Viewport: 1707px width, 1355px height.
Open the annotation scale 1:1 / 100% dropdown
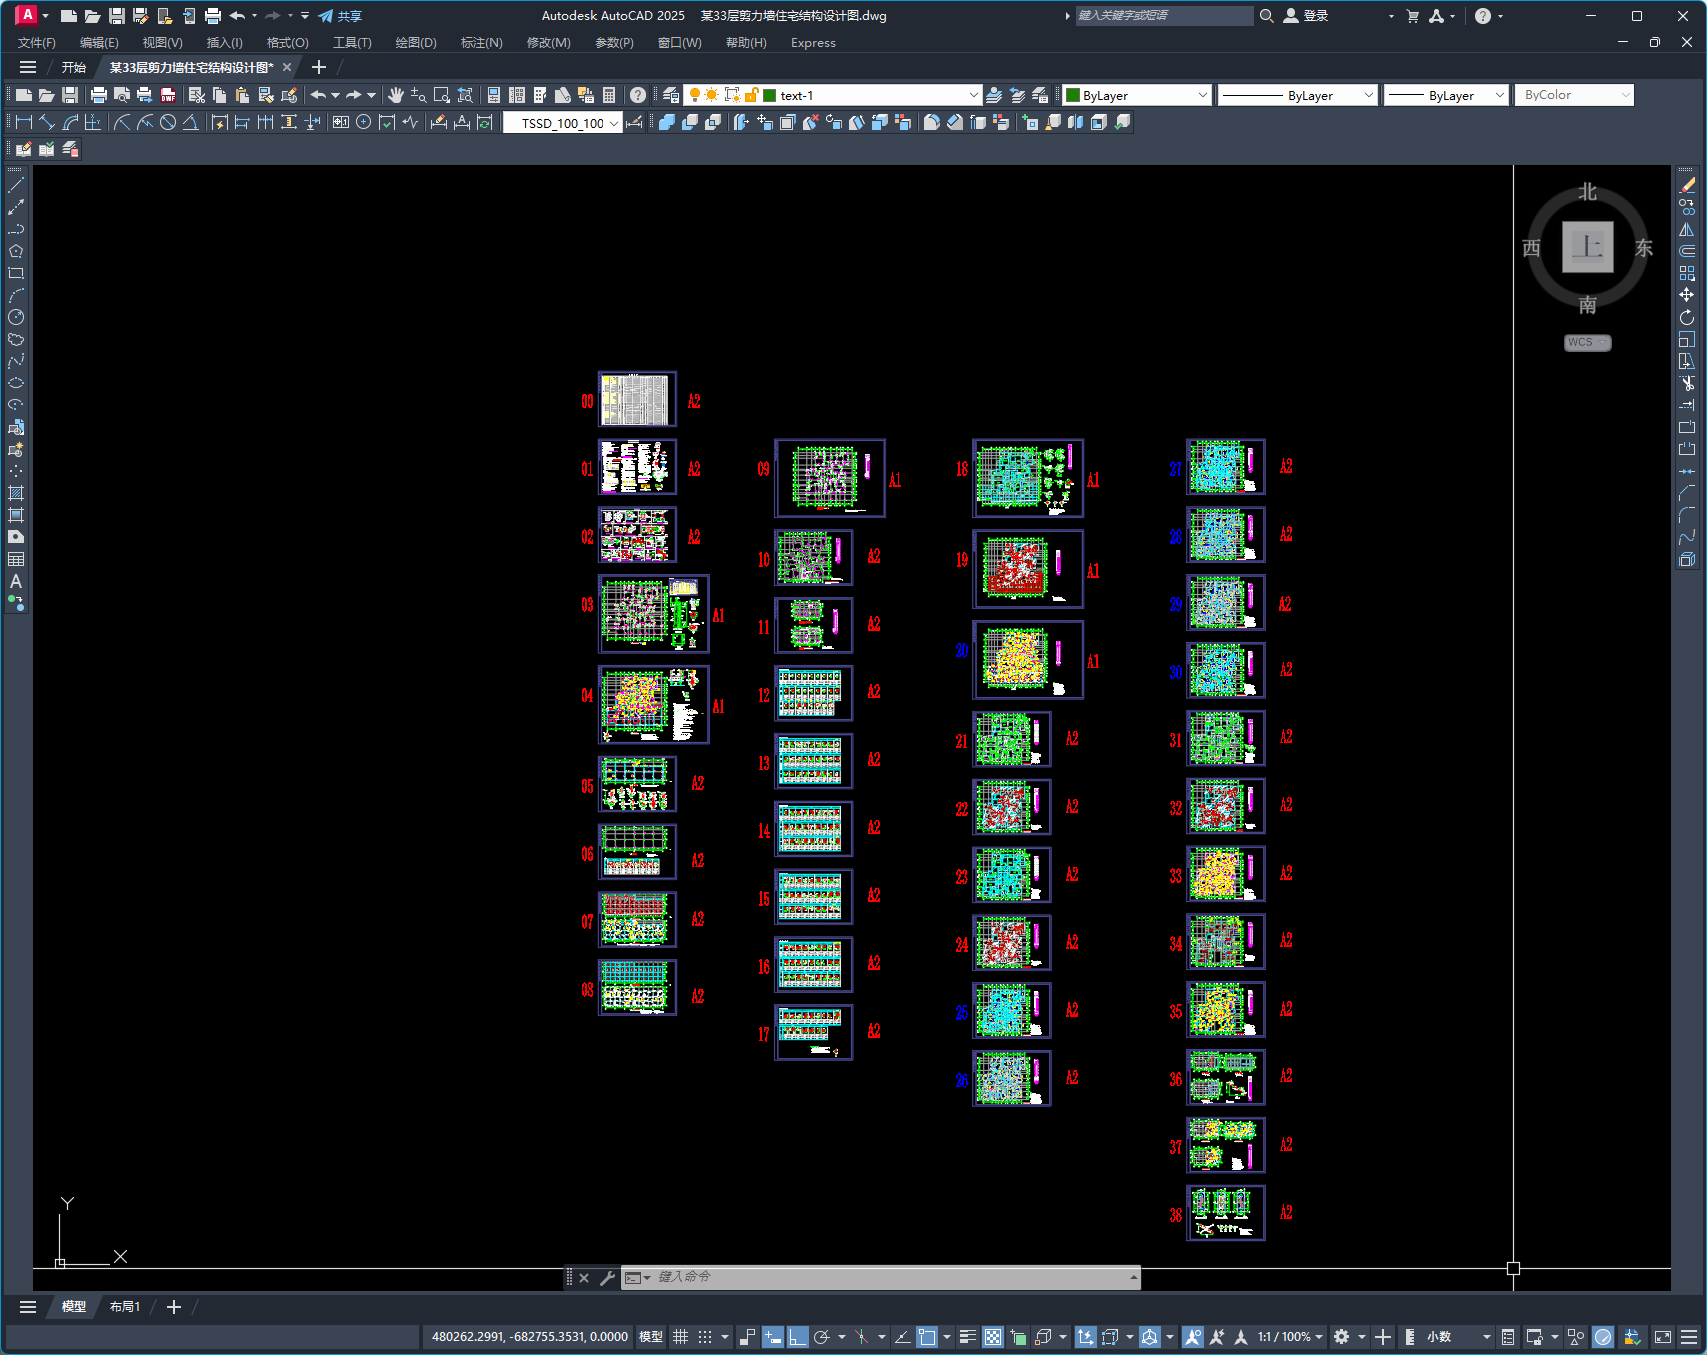[1290, 1337]
